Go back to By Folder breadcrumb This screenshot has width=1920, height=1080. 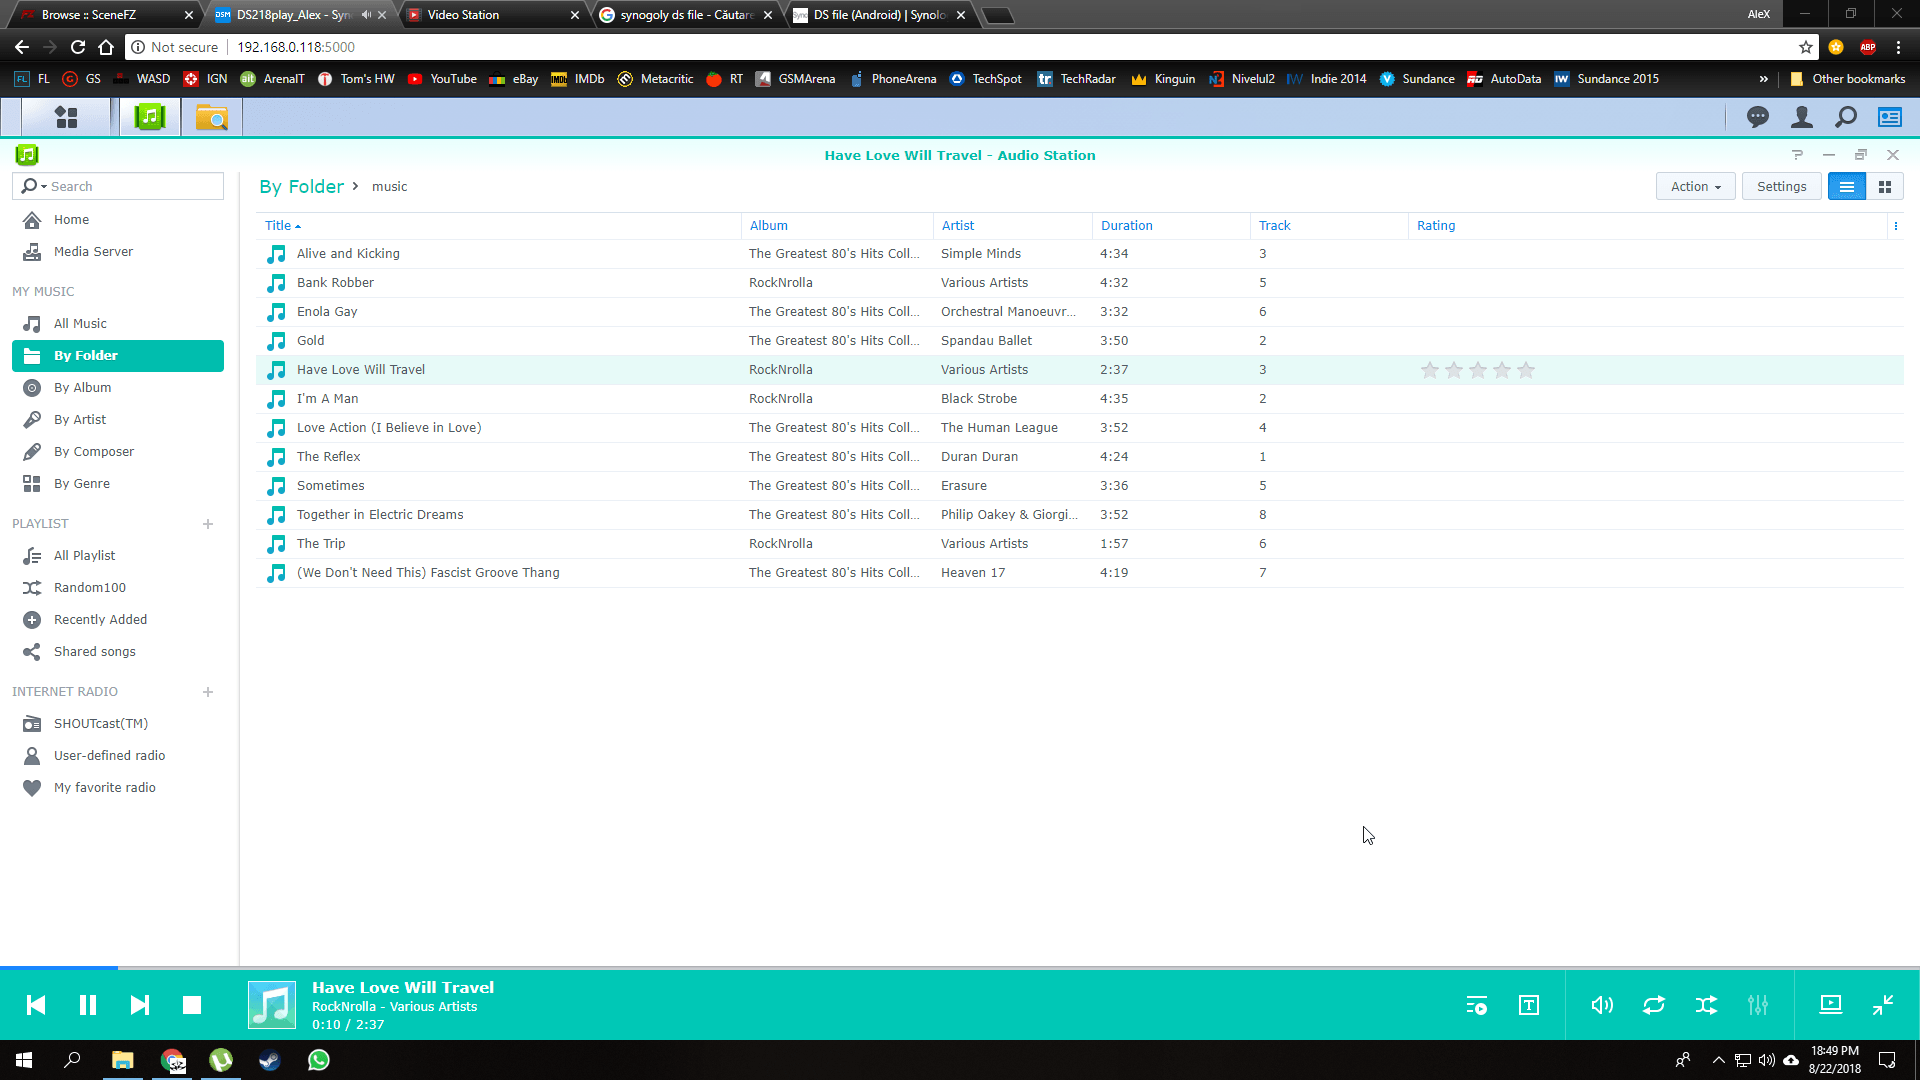click(x=301, y=187)
